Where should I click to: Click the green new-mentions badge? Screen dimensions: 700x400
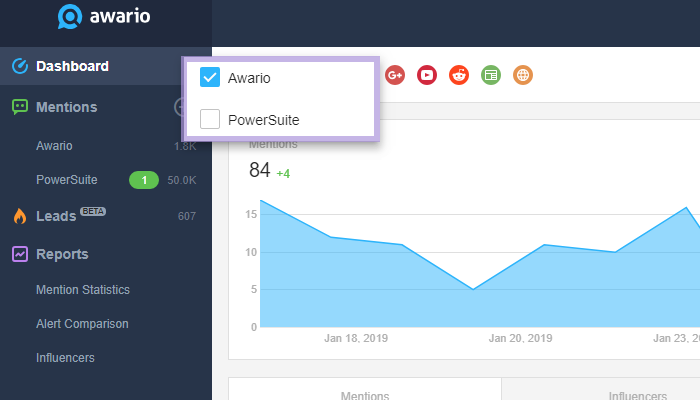(x=144, y=180)
